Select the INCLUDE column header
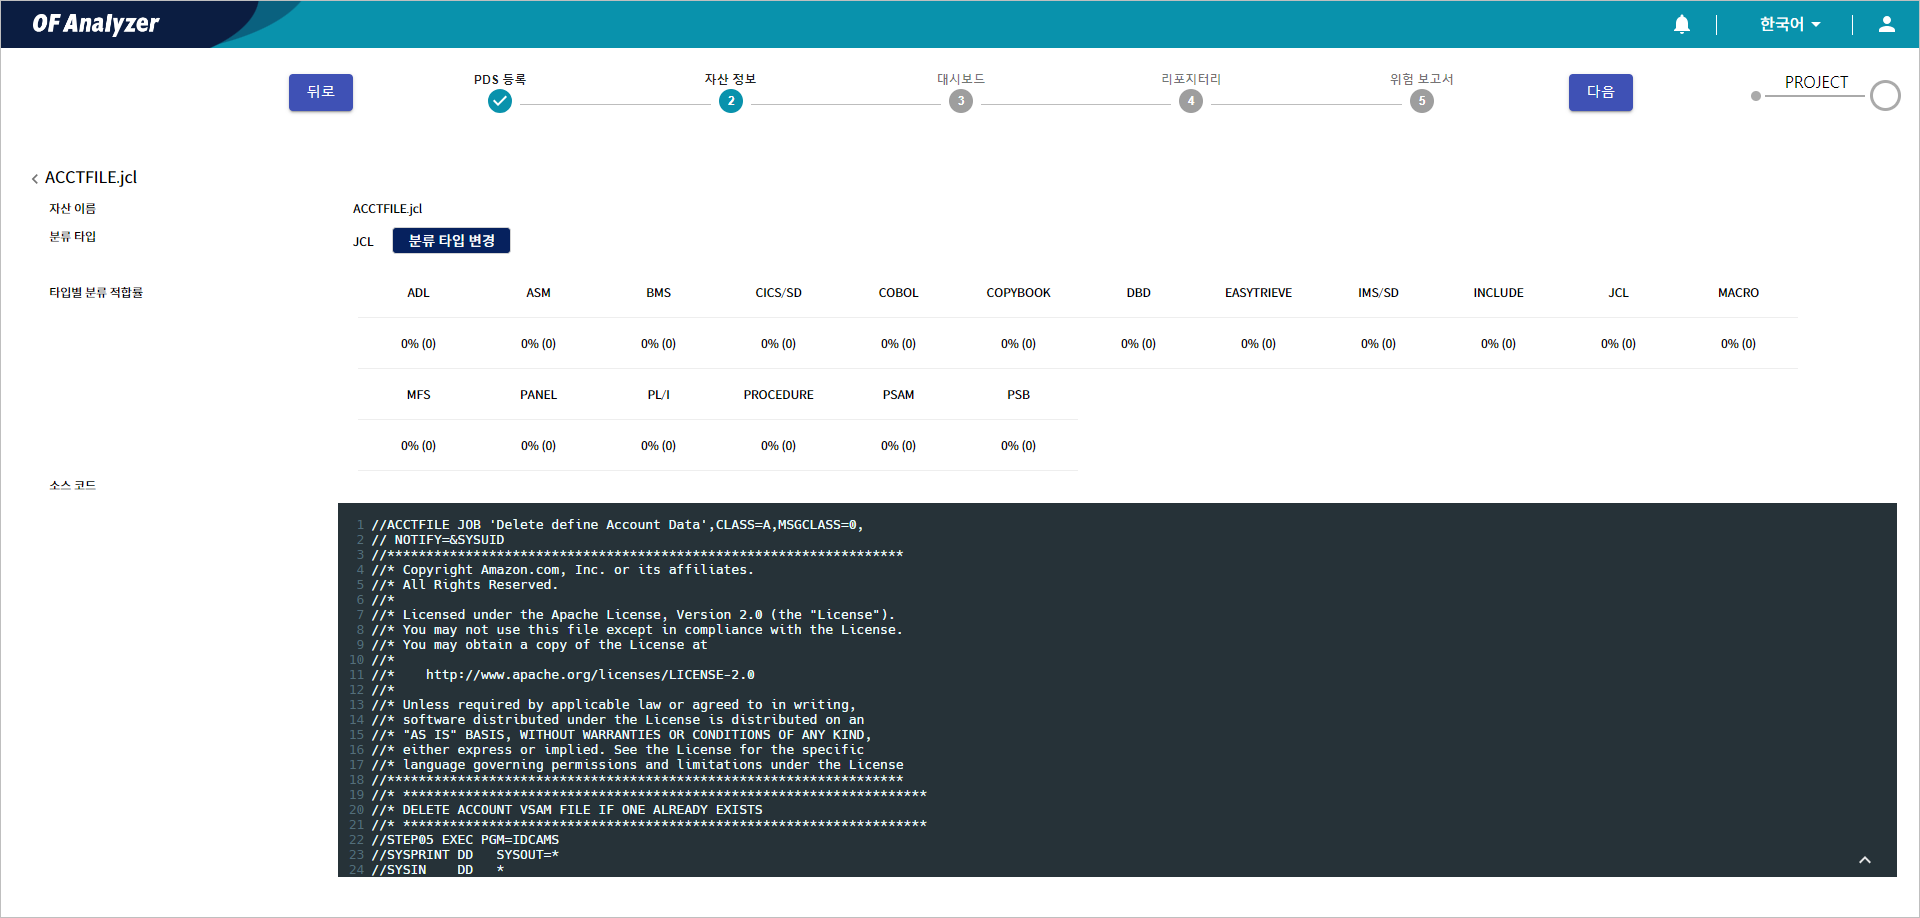The height and width of the screenshot is (918, 1920). coord(1498,293)
